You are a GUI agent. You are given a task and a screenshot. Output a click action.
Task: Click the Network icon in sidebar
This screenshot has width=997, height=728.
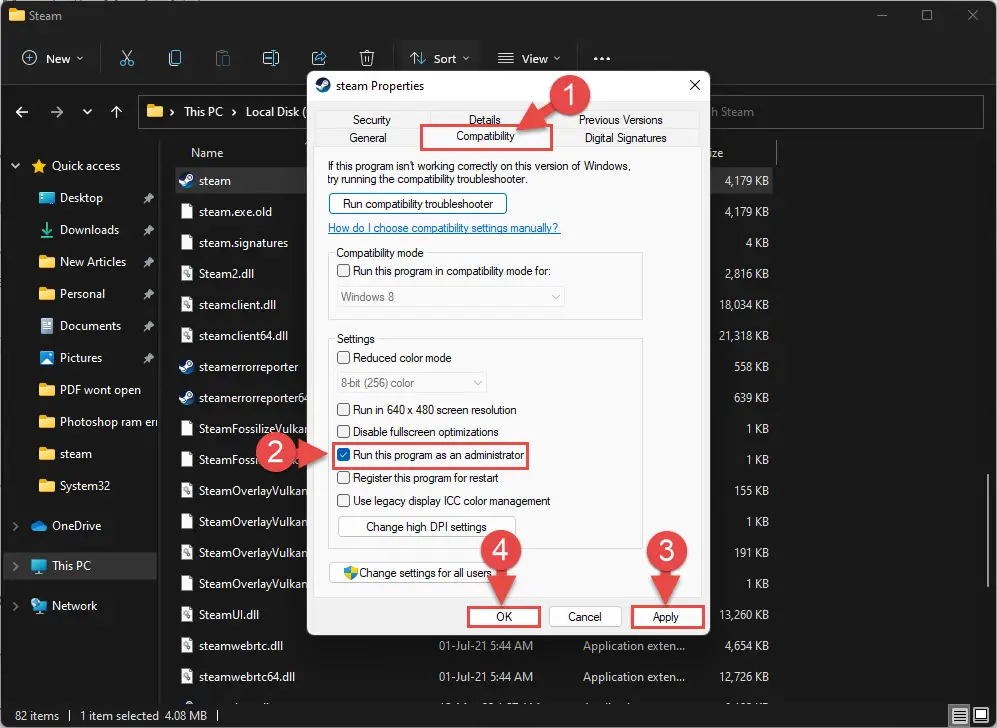point(39,606)
